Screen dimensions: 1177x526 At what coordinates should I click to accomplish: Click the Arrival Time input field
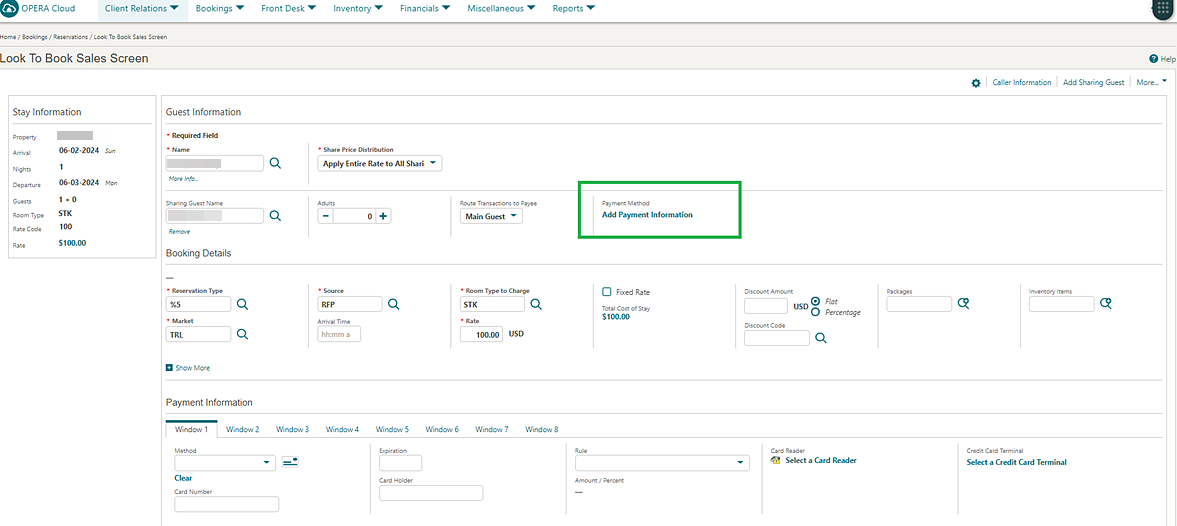339,334
